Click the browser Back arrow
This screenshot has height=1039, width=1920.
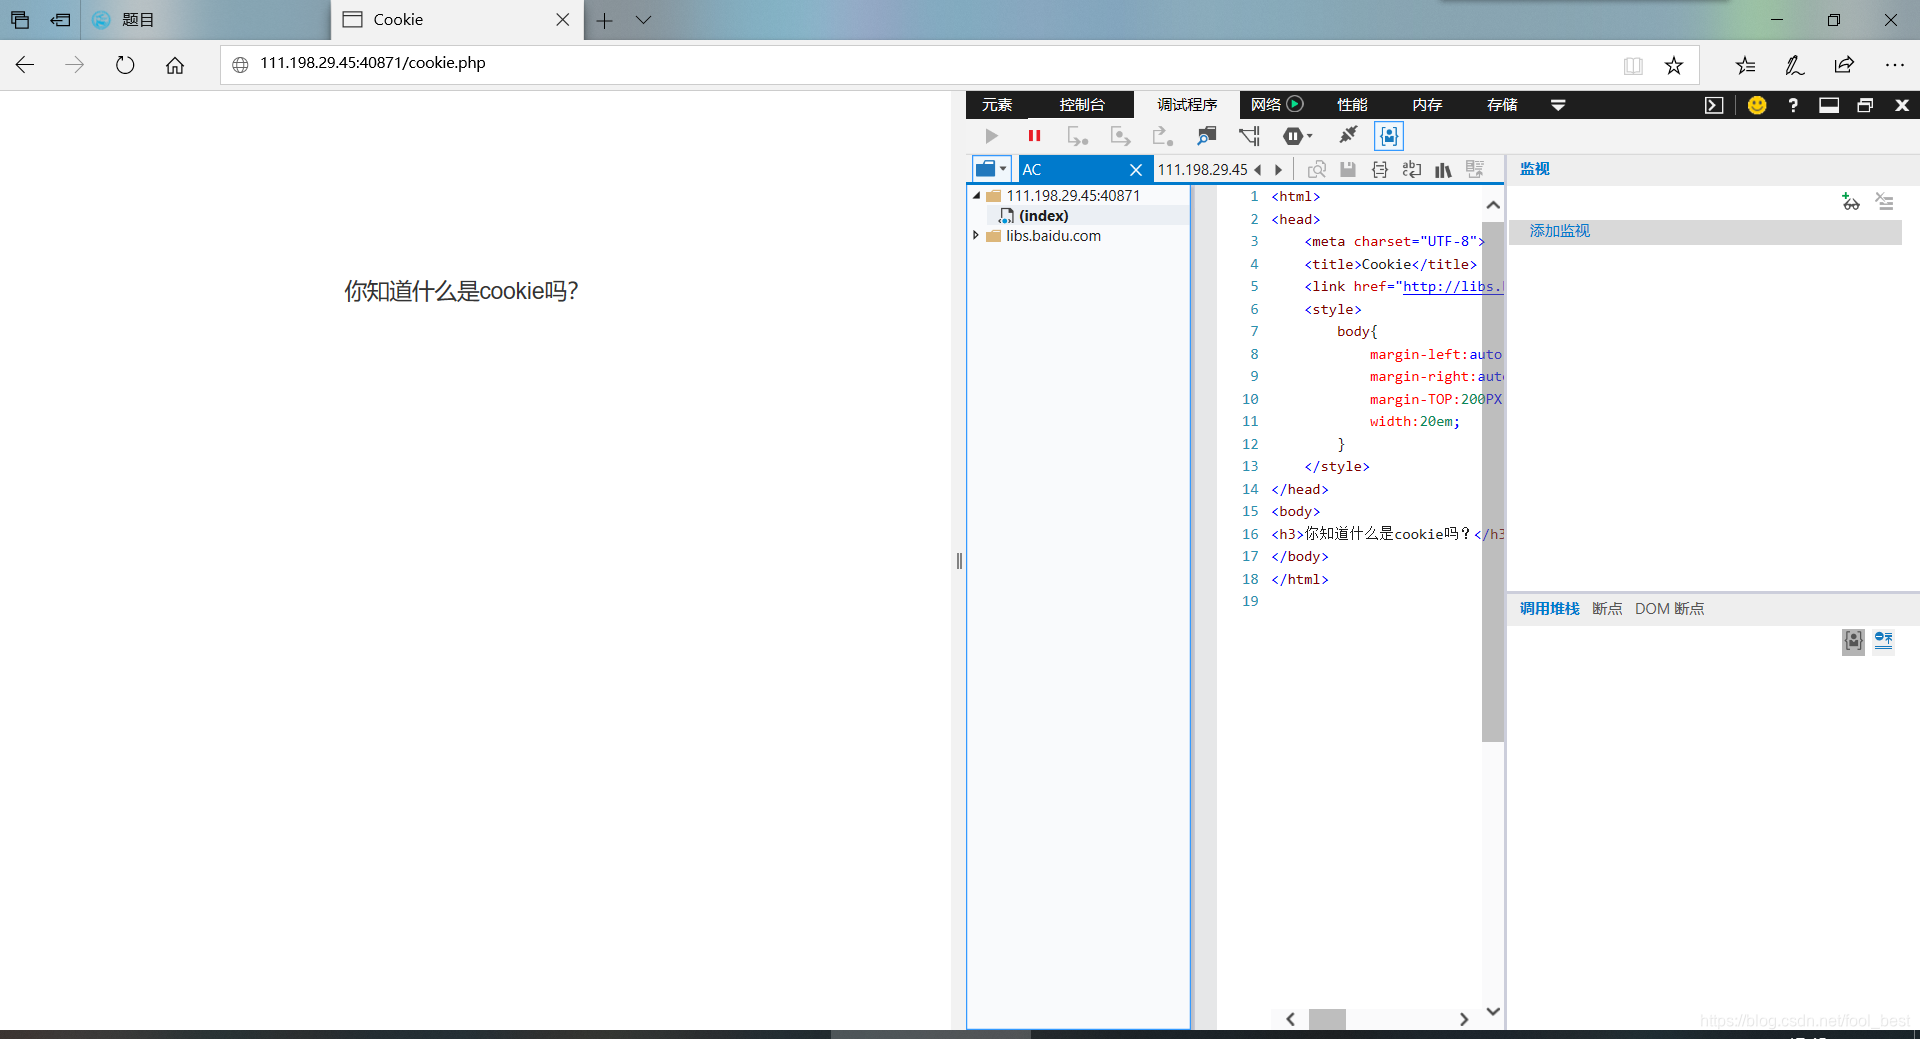point(25,65)
